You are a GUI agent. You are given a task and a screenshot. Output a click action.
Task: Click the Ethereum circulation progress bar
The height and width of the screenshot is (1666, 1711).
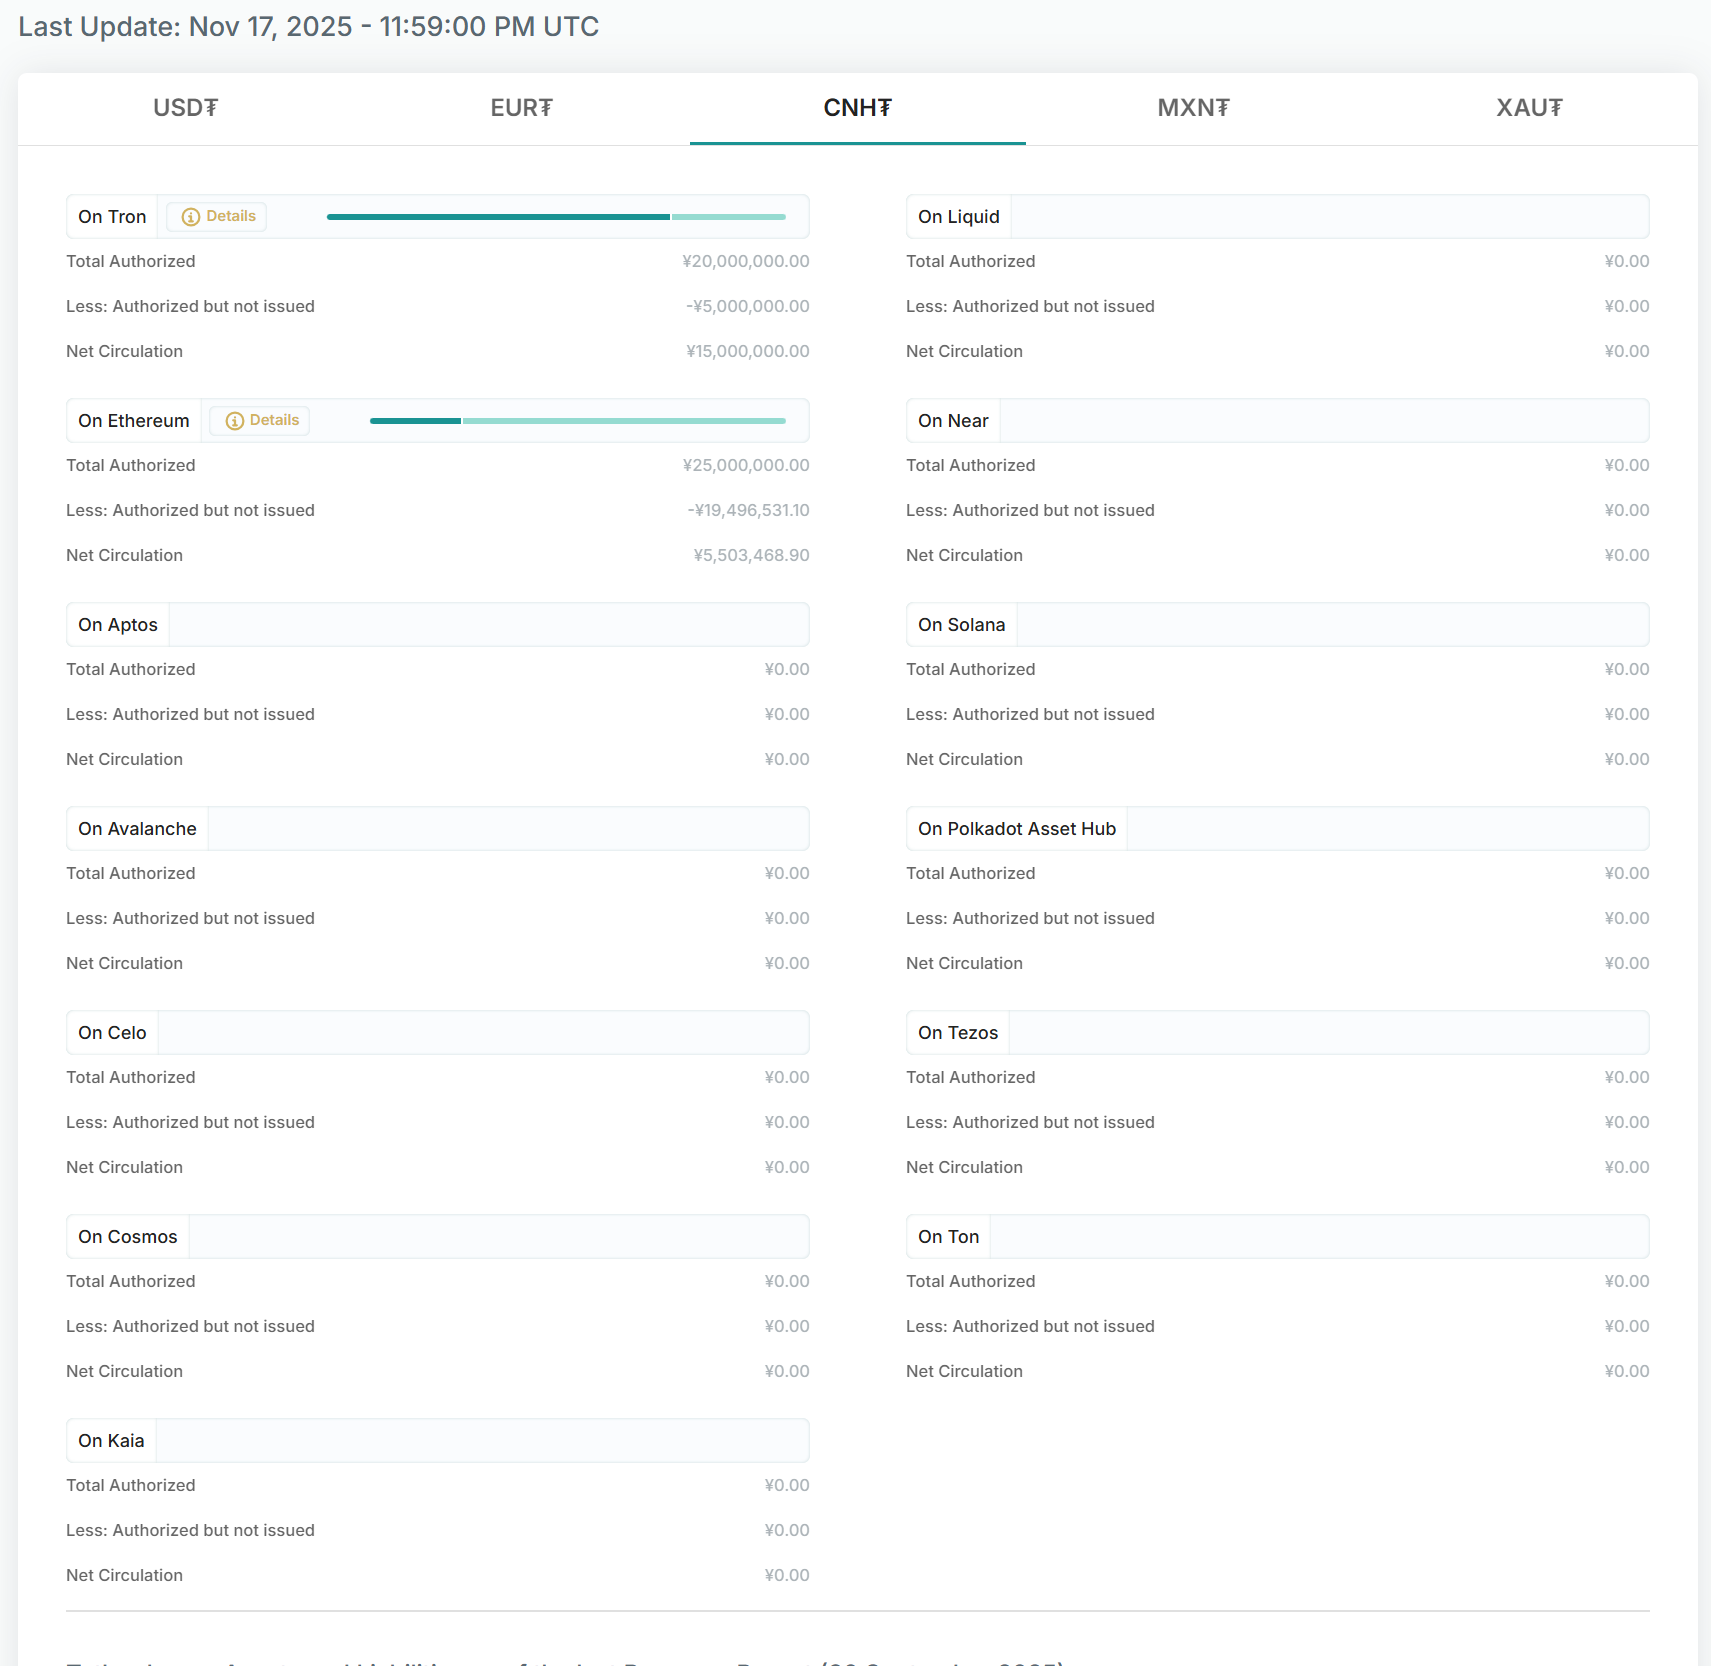pyautogui.click(x=577, y=421)
